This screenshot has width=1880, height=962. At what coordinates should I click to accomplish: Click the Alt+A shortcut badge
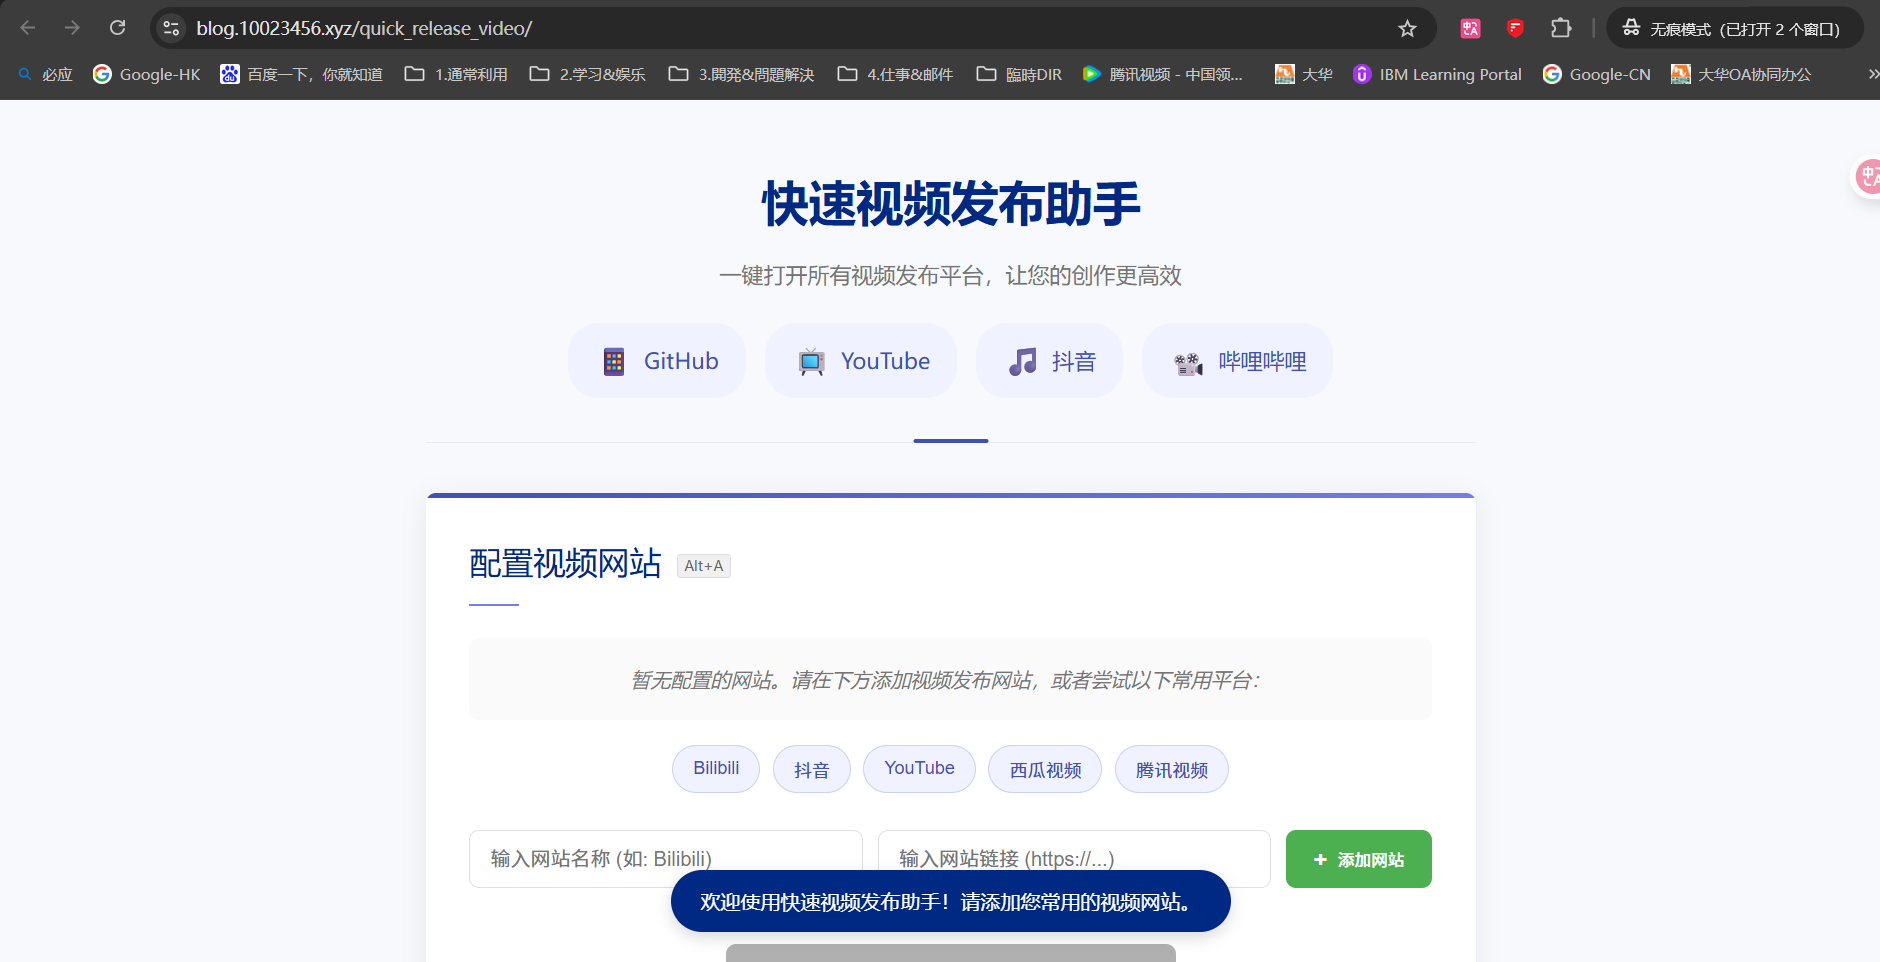704,566
